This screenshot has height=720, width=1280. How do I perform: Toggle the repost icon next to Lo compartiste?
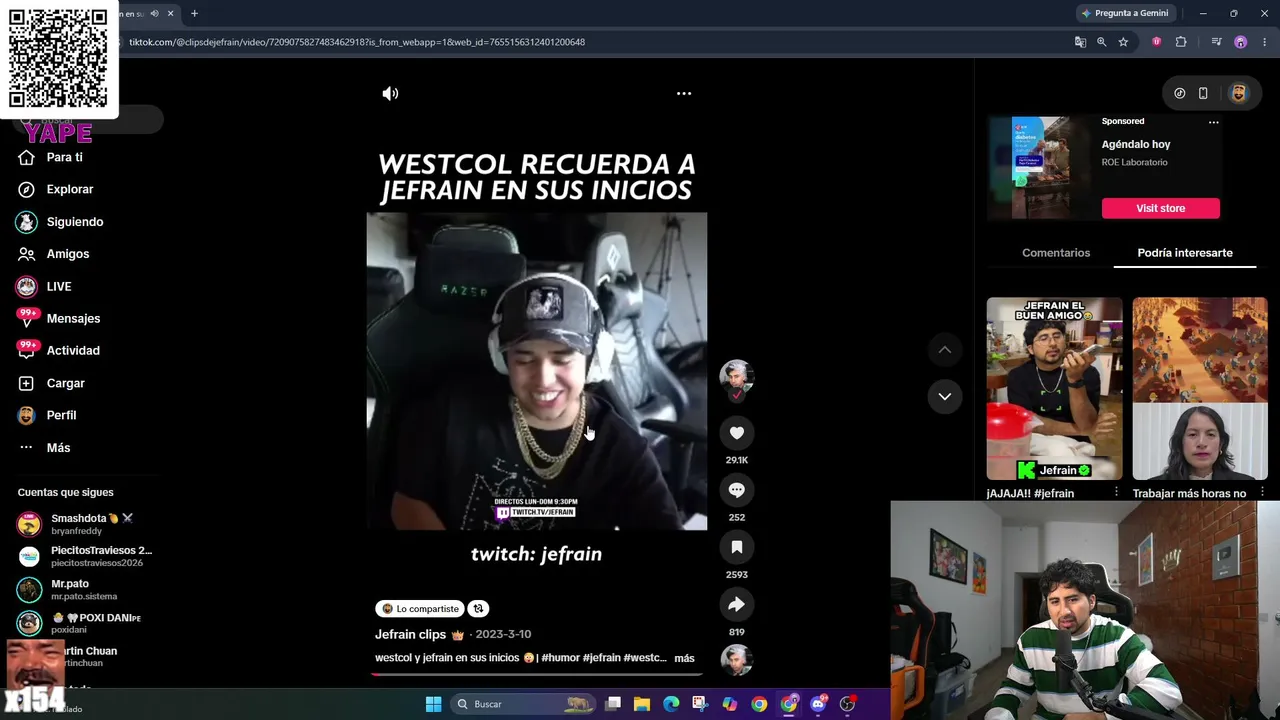pyautogui.click(x=478, y=608)
